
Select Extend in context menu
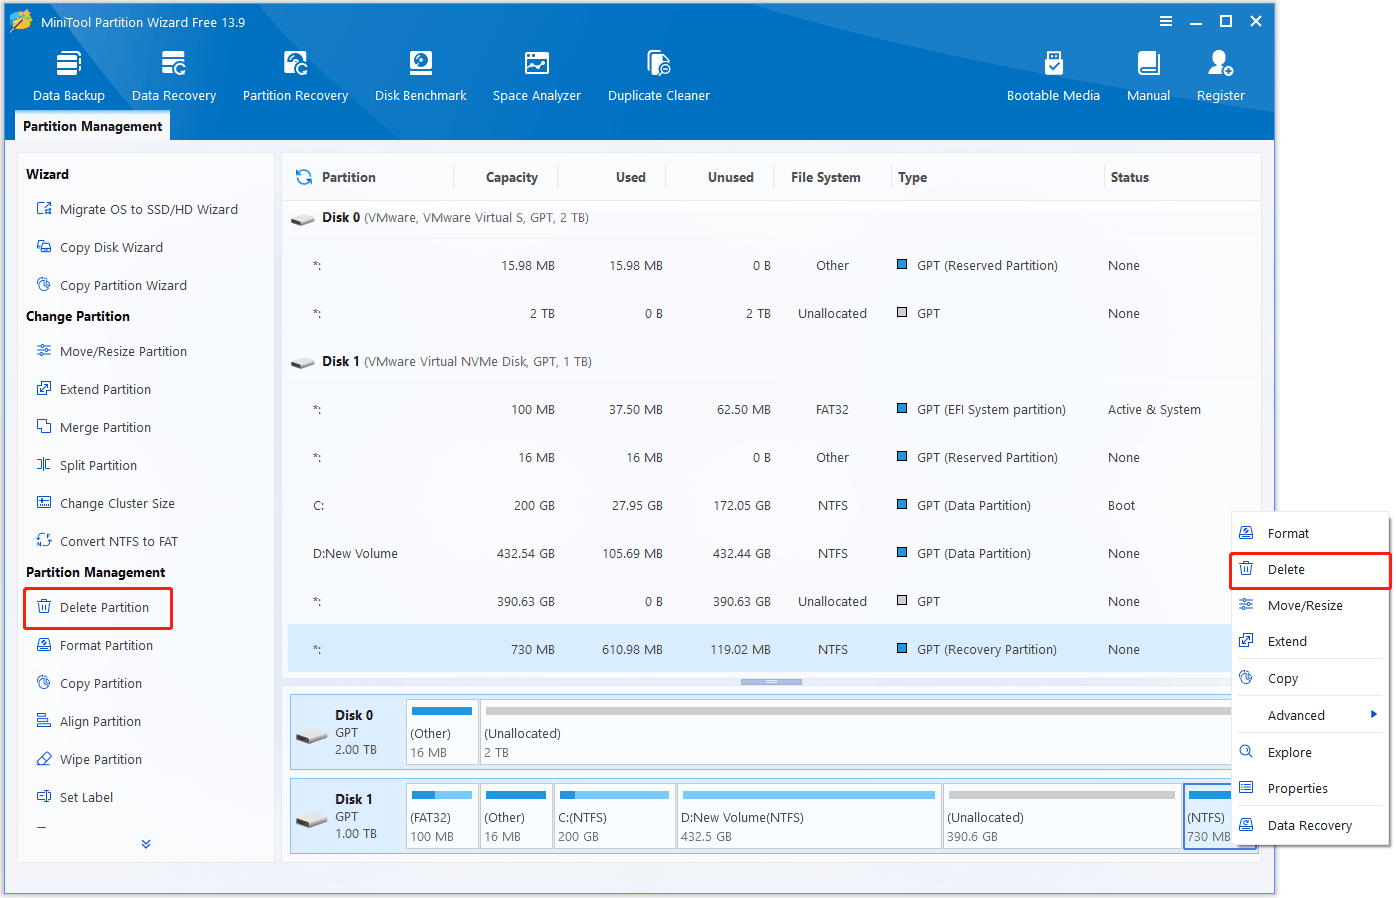(x=1310, y=641)
